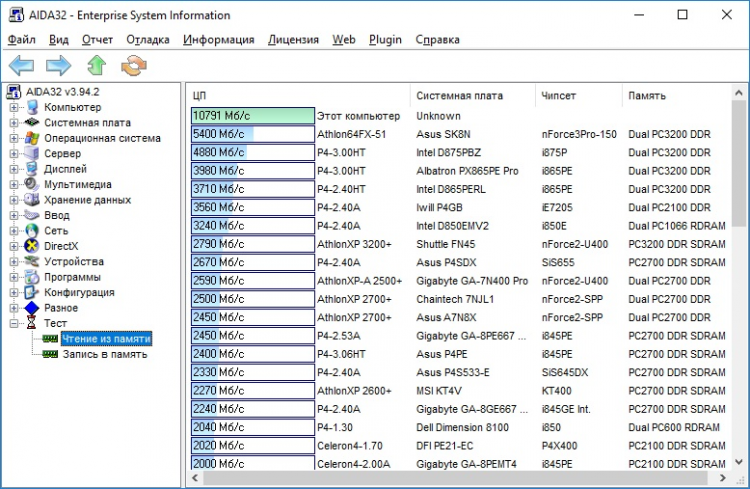Open the Справка menu
Screen dimensions: 750x489
tap(437, 40)
